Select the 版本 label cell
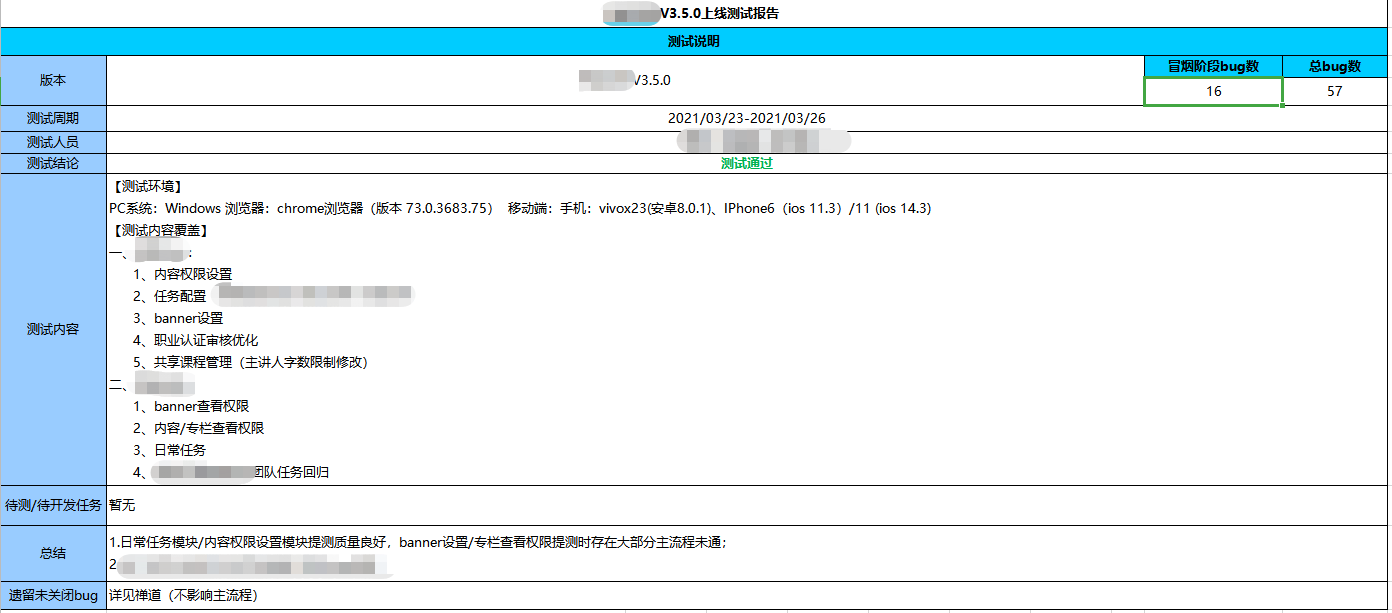 point(53,80)
